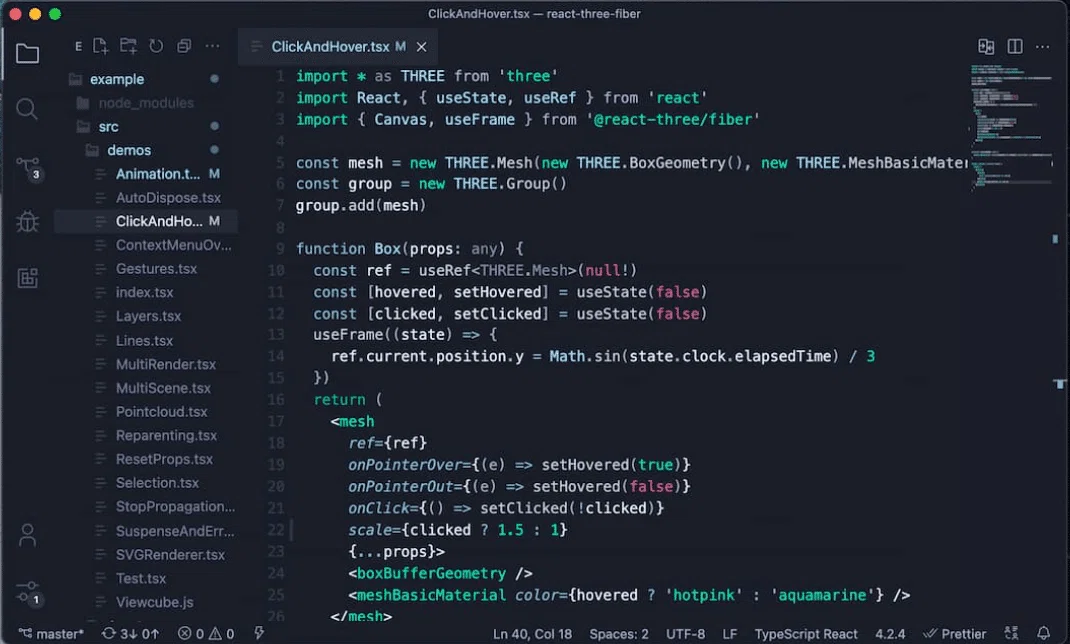
Task: Open Layers.tsx in the explorer
Action: click(146, 317)
